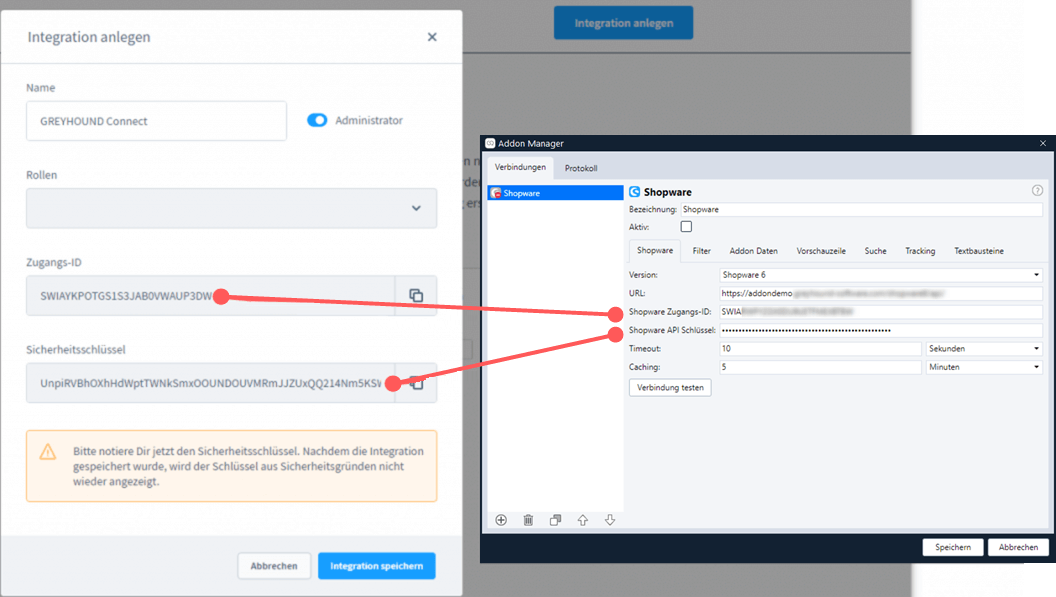Toggle the Administrator switch

[317, 120]
